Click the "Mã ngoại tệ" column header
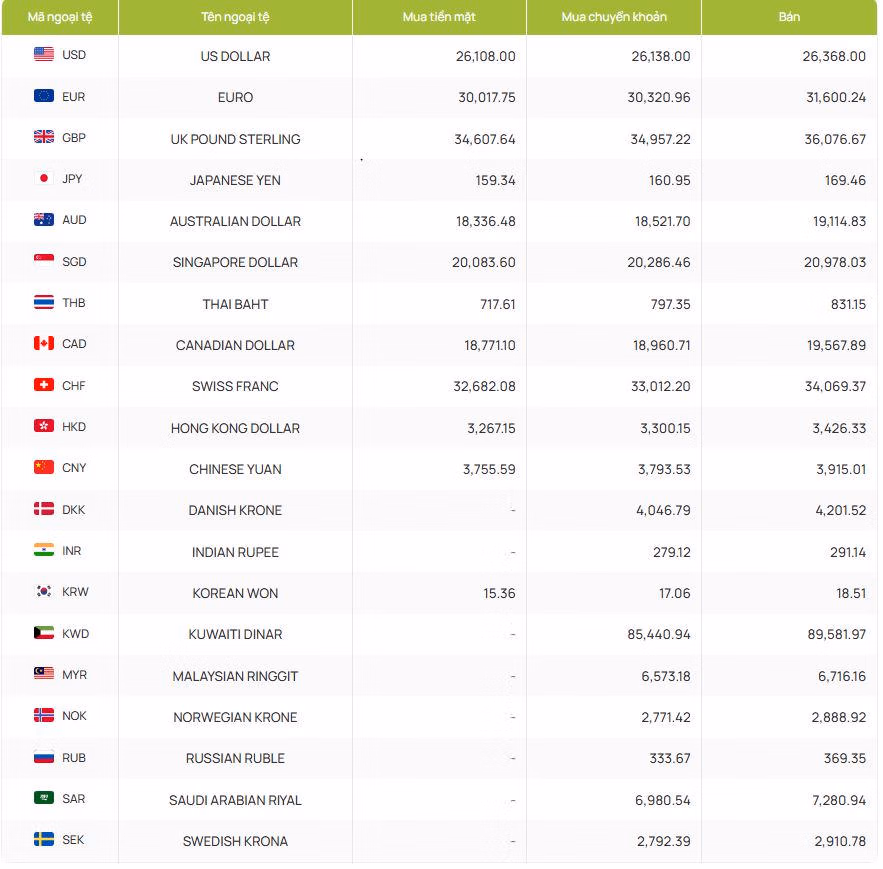This screenshot has height=869, width=883. pyautogui.click(x=59, y=17)
